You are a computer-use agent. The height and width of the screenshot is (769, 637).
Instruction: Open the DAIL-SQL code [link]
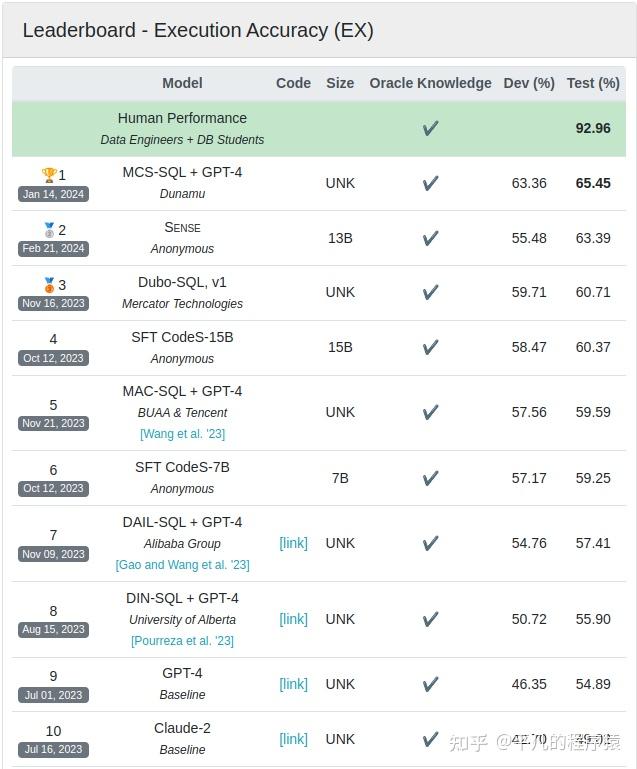(293, 543)
